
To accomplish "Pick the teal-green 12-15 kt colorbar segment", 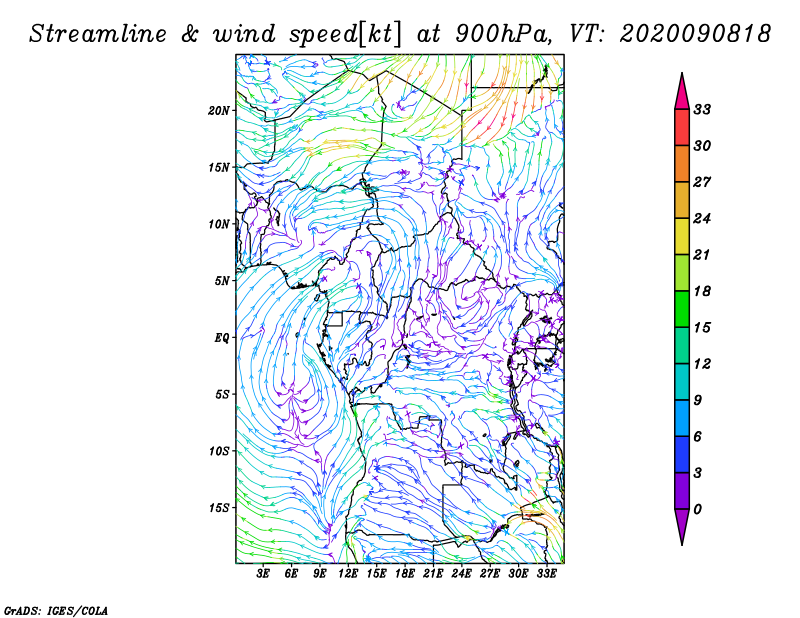I will 682,345.
